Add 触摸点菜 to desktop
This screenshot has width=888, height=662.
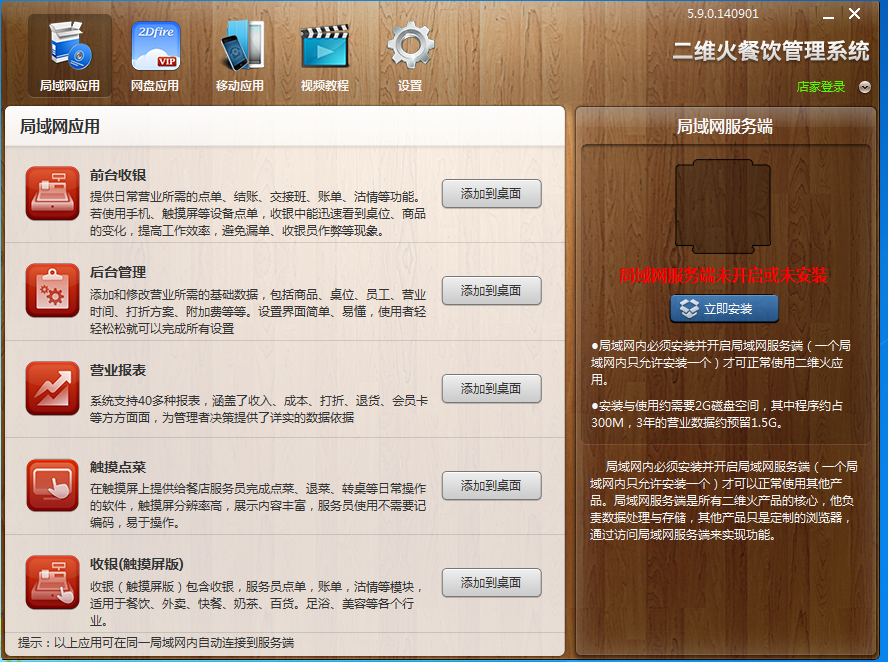(492, 485)
